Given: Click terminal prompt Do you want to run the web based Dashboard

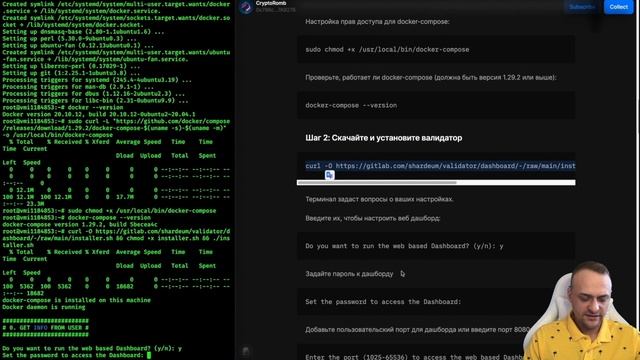Looking at the screenshot, I should (x=92, y=348).
